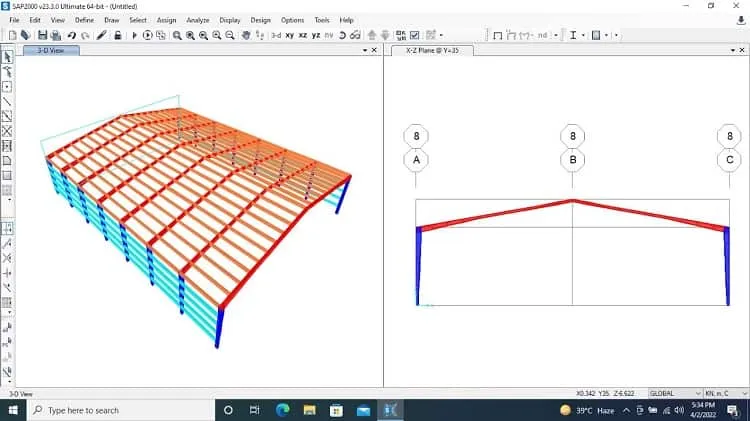This screenshot has width=750, height=421.
Task: Show the default 3-d view
Action: coord(276,35)
